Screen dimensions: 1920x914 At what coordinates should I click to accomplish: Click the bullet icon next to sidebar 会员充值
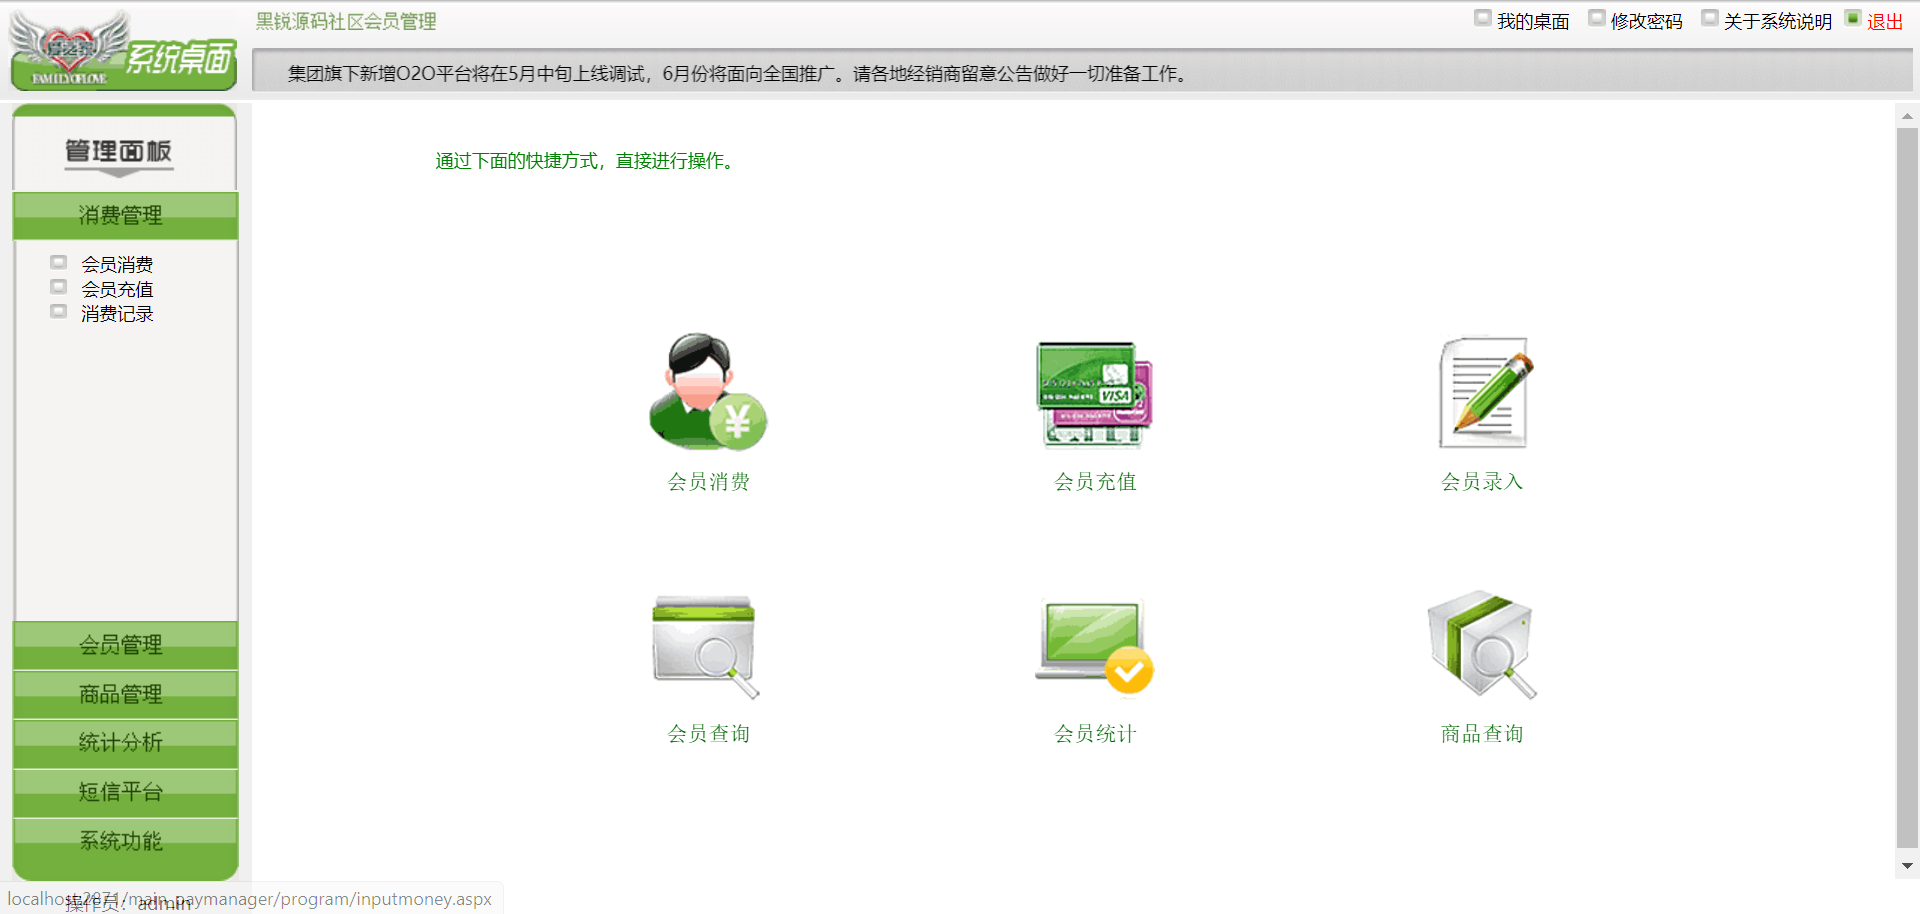pos(59,287)
